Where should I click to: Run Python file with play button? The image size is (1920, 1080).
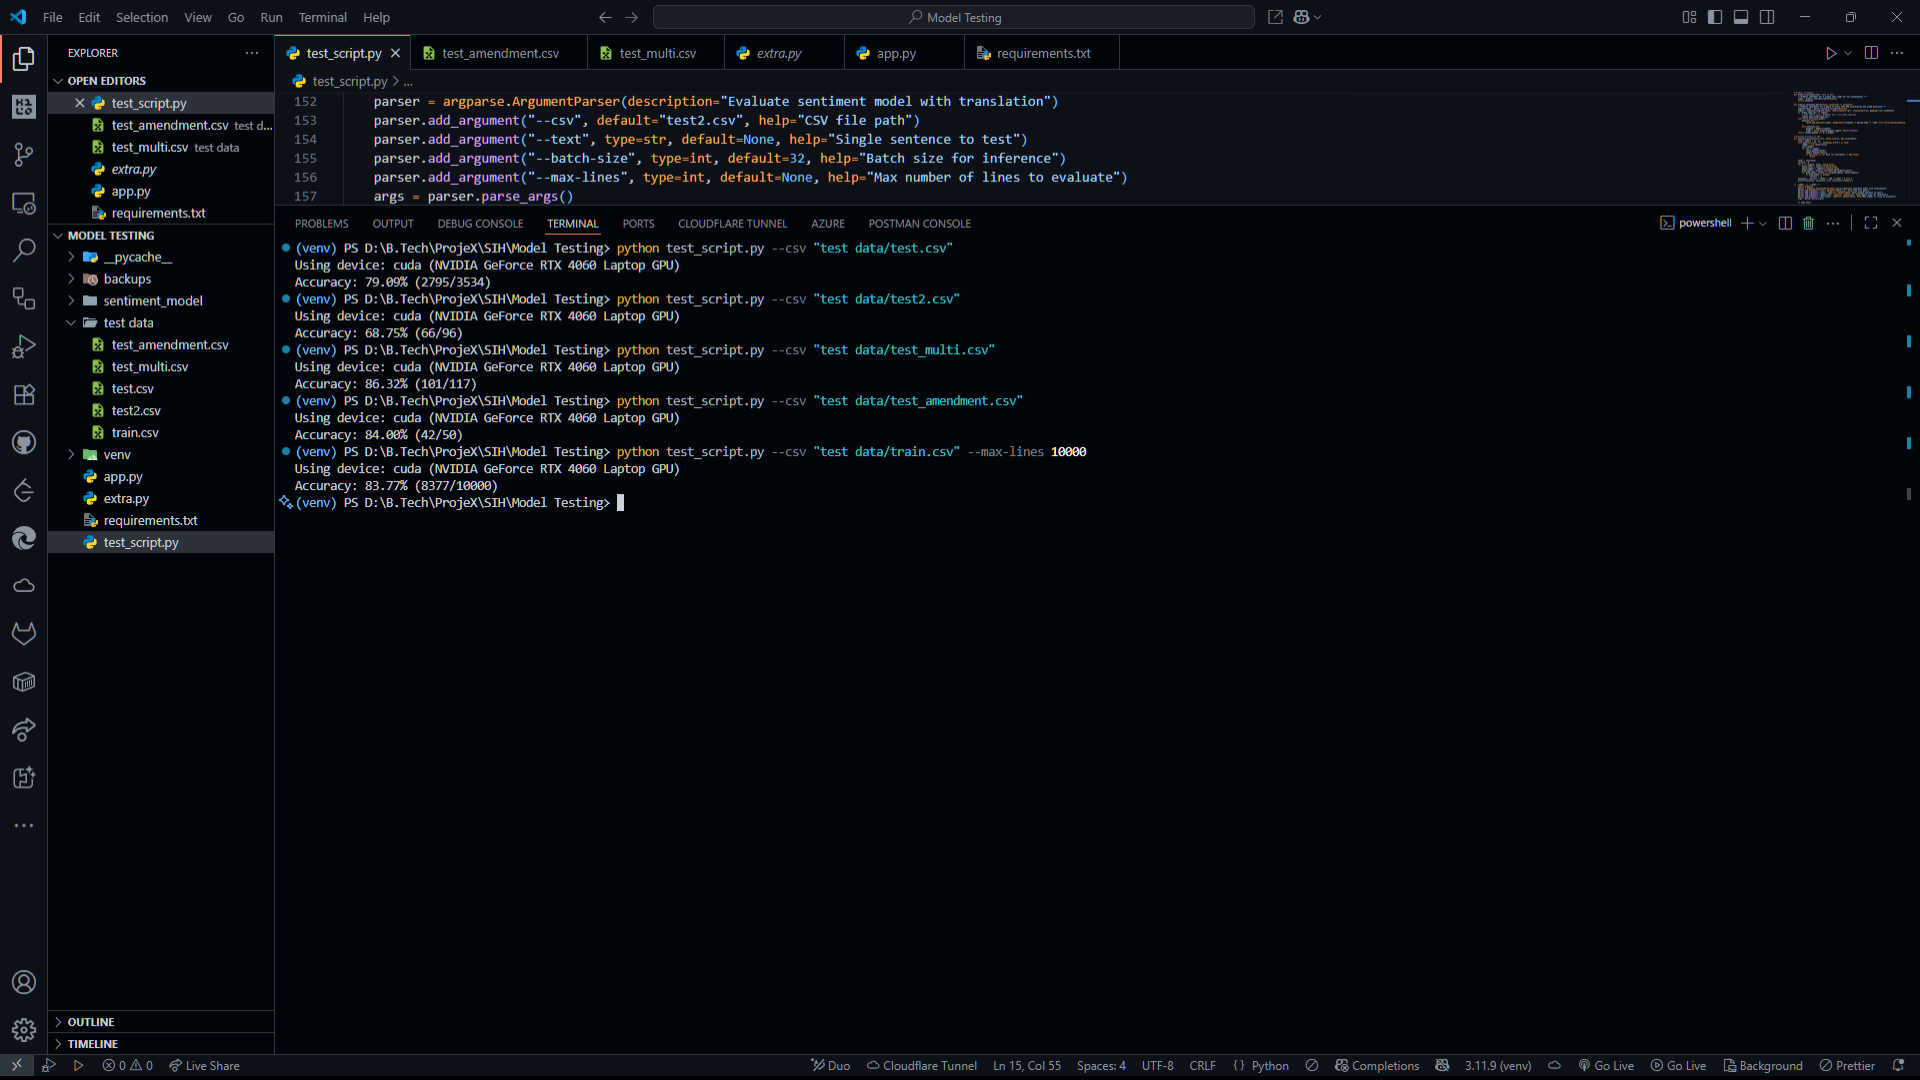[x=1830, y=53]
